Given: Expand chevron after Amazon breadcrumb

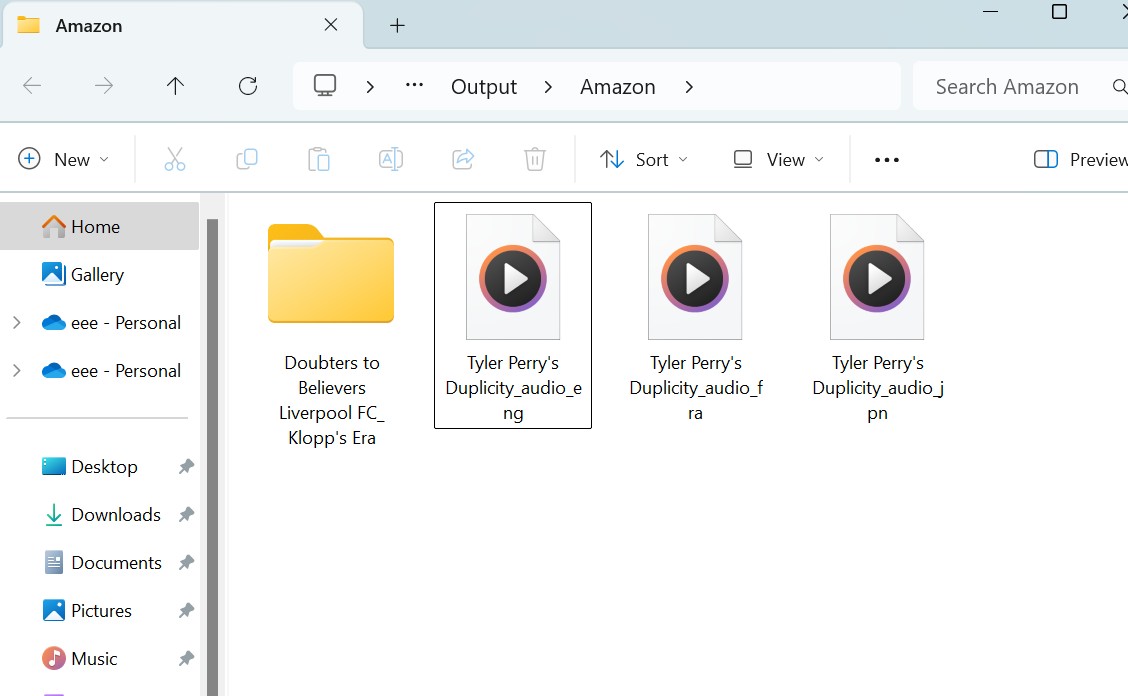Looking at the screenshot, I should pos(688,87).
